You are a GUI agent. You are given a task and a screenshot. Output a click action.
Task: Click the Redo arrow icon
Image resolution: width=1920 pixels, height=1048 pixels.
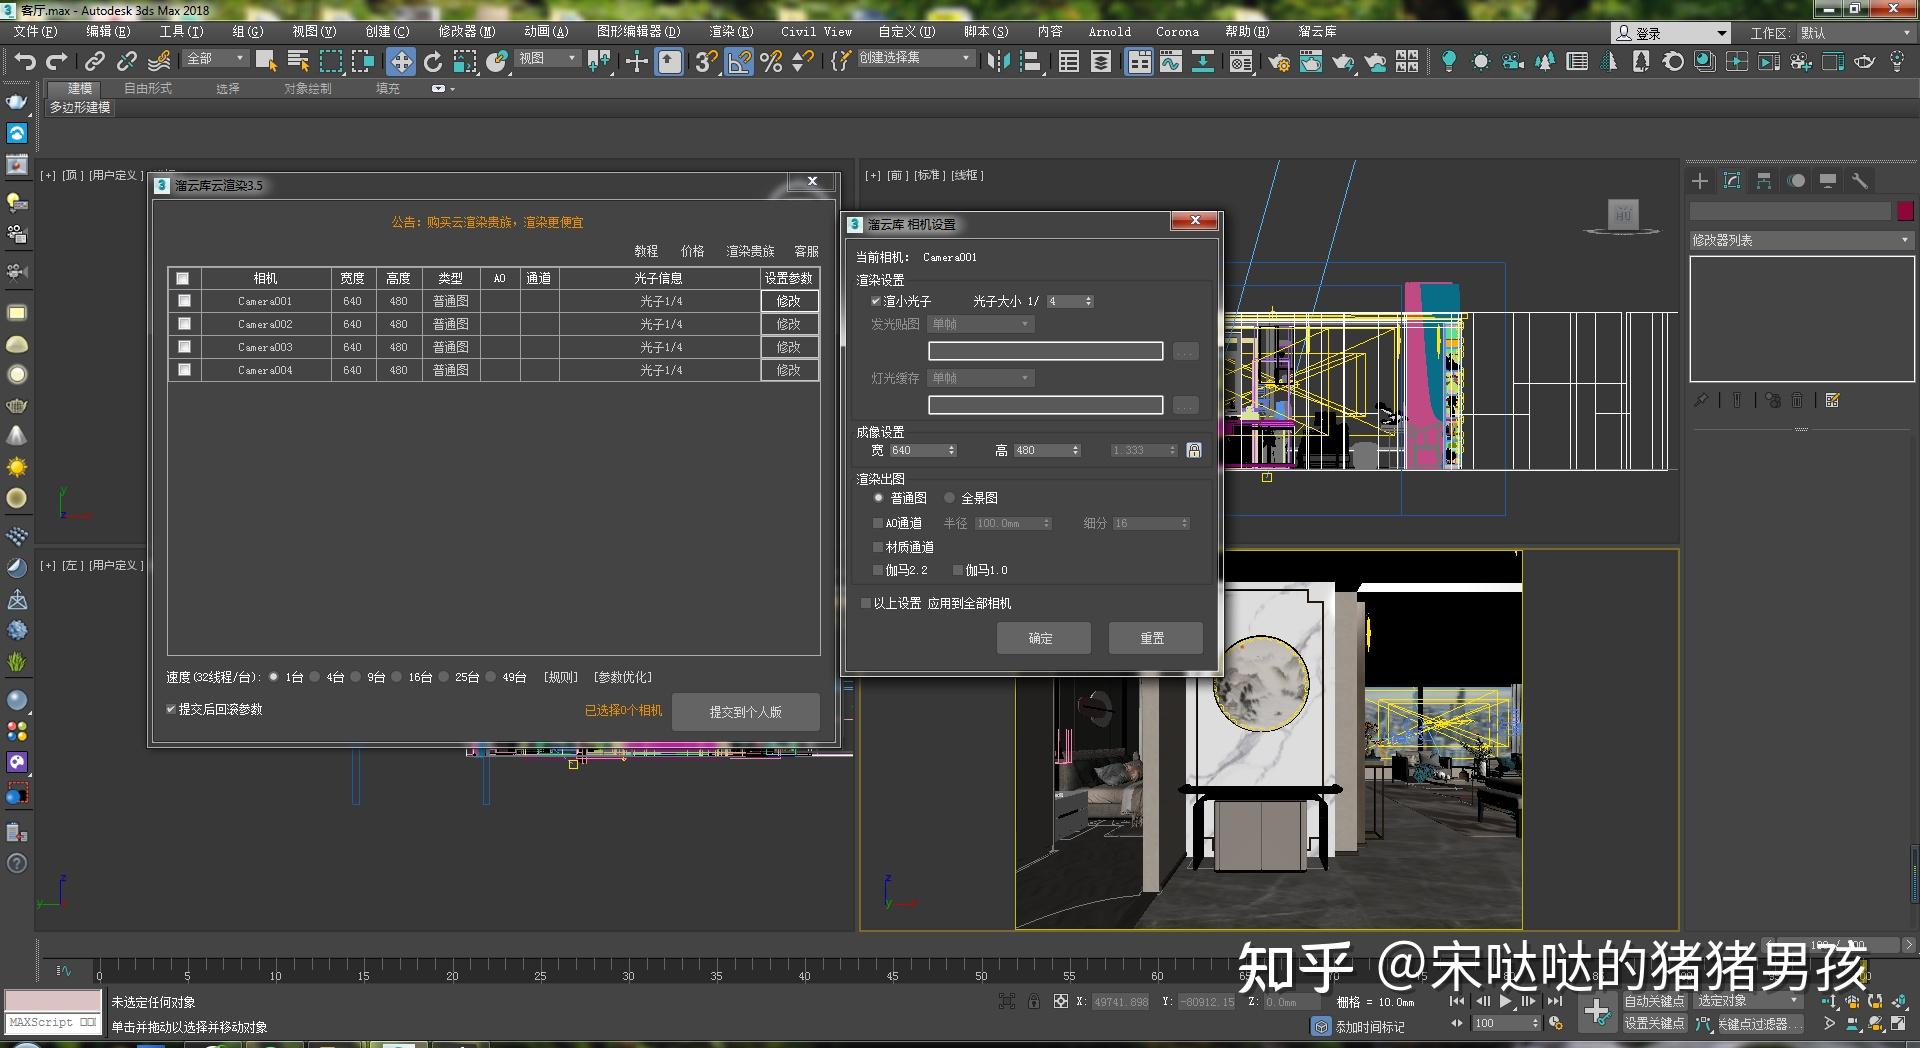57,61
